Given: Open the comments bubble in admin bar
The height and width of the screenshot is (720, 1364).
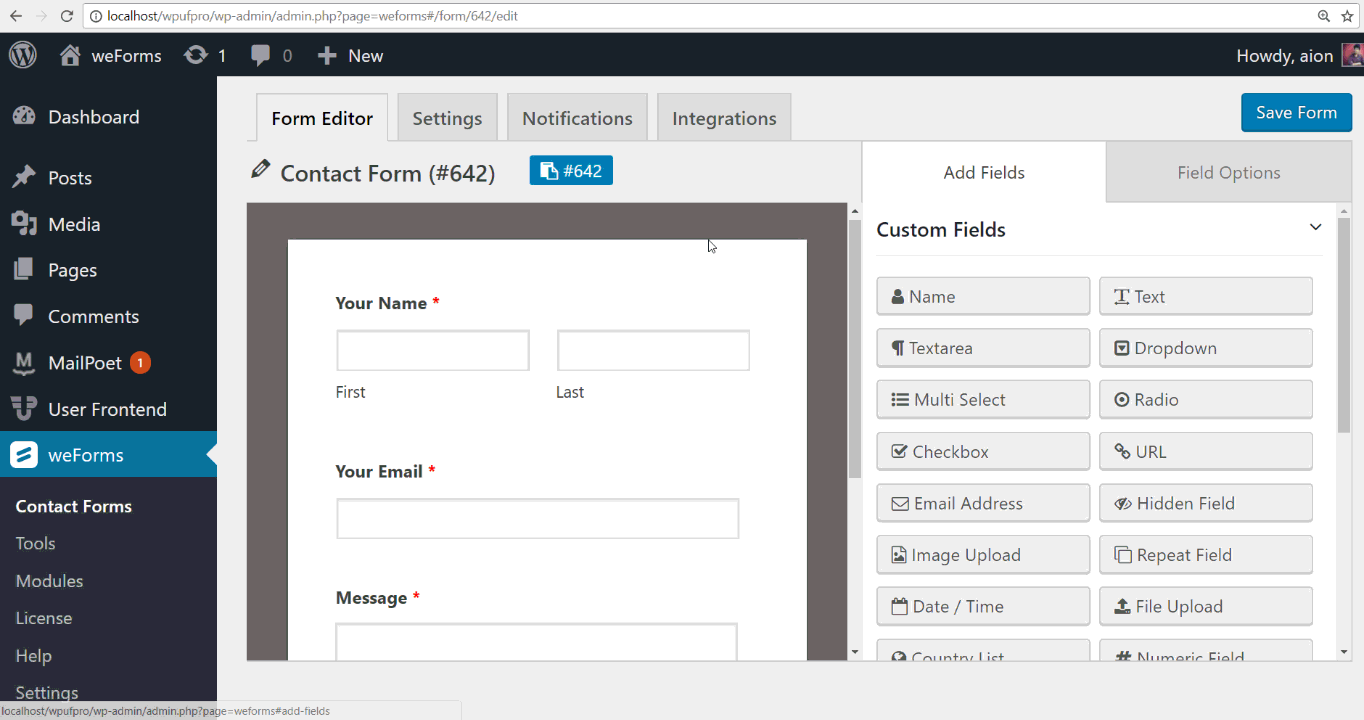Looking at the screenshot, I should tap(261, 56).
